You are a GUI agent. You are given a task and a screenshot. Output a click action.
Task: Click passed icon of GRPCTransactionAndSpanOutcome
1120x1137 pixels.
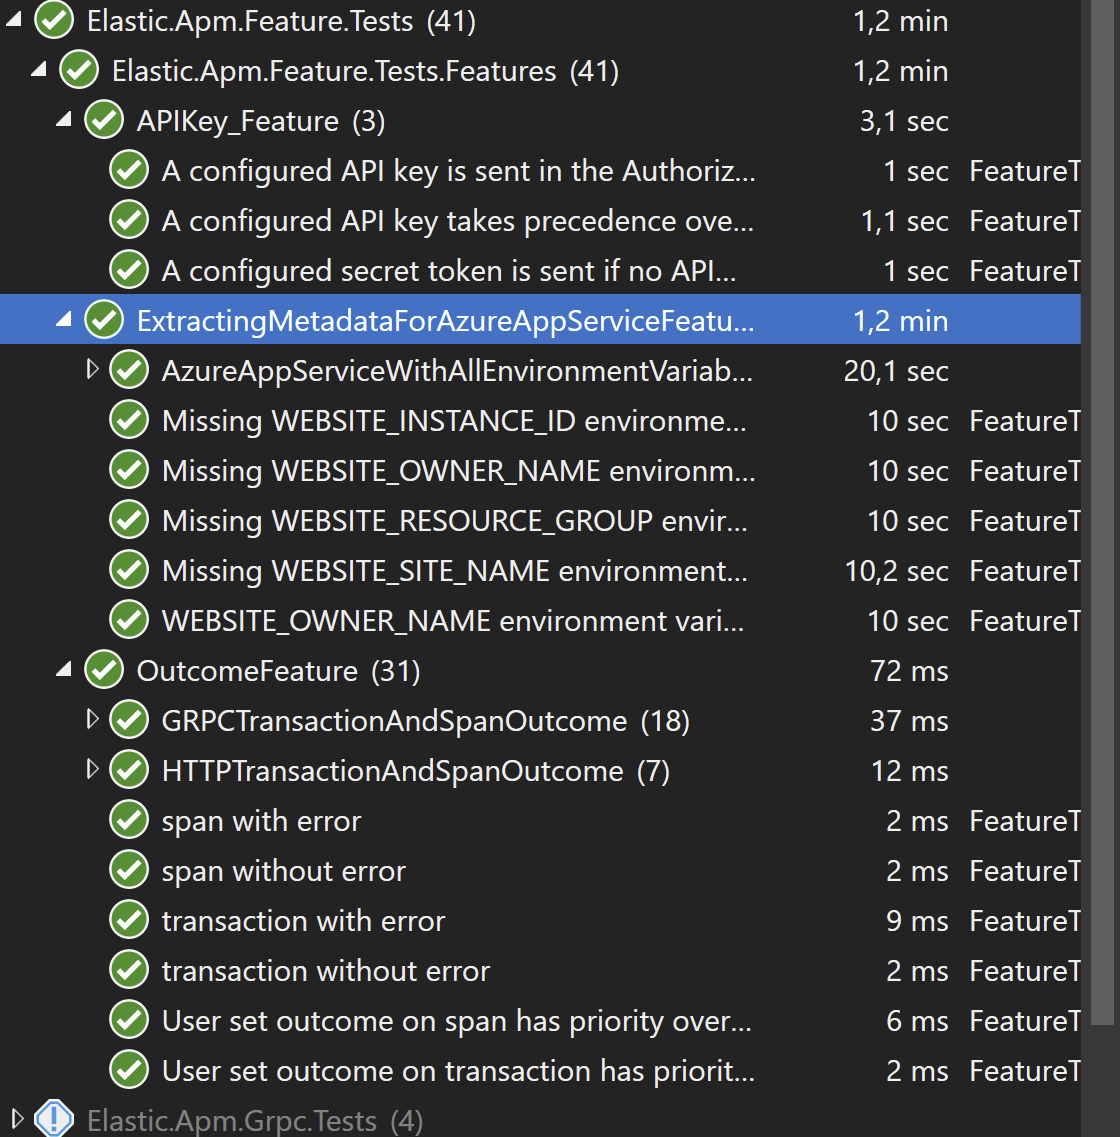(129, 721)
